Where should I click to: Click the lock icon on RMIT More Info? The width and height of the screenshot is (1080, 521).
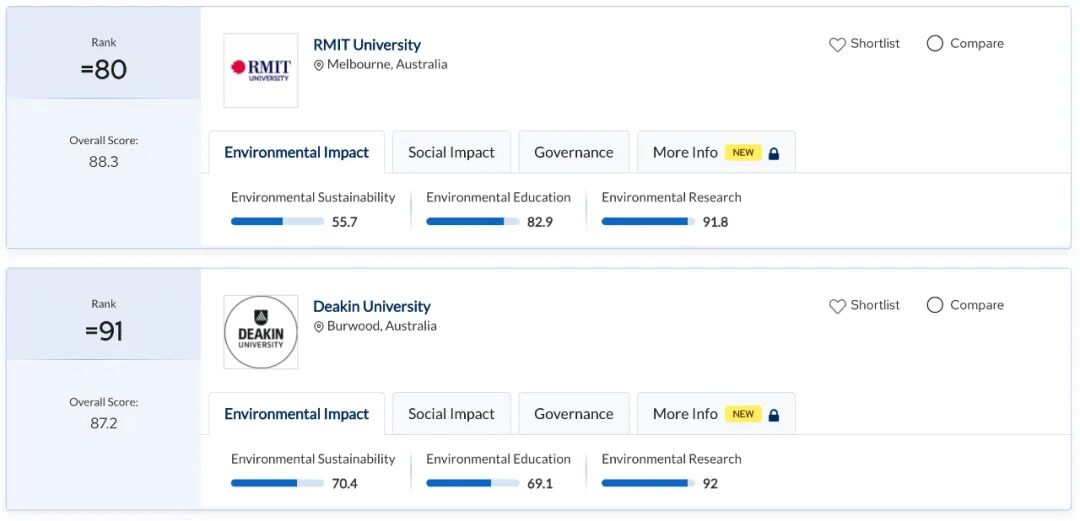(774, 153)
